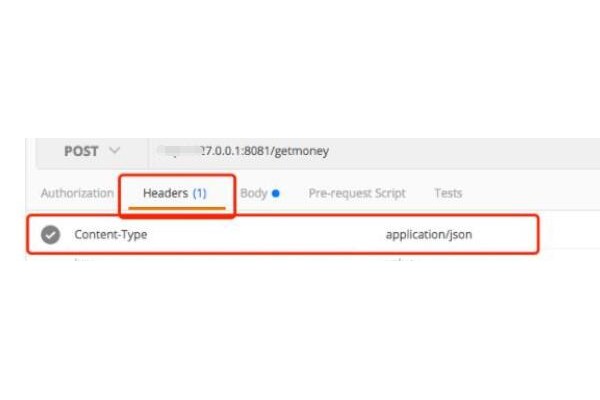Go to the Pre-request Script tab
The width and height of the screenshot is (600, 400).
point(357,193)
